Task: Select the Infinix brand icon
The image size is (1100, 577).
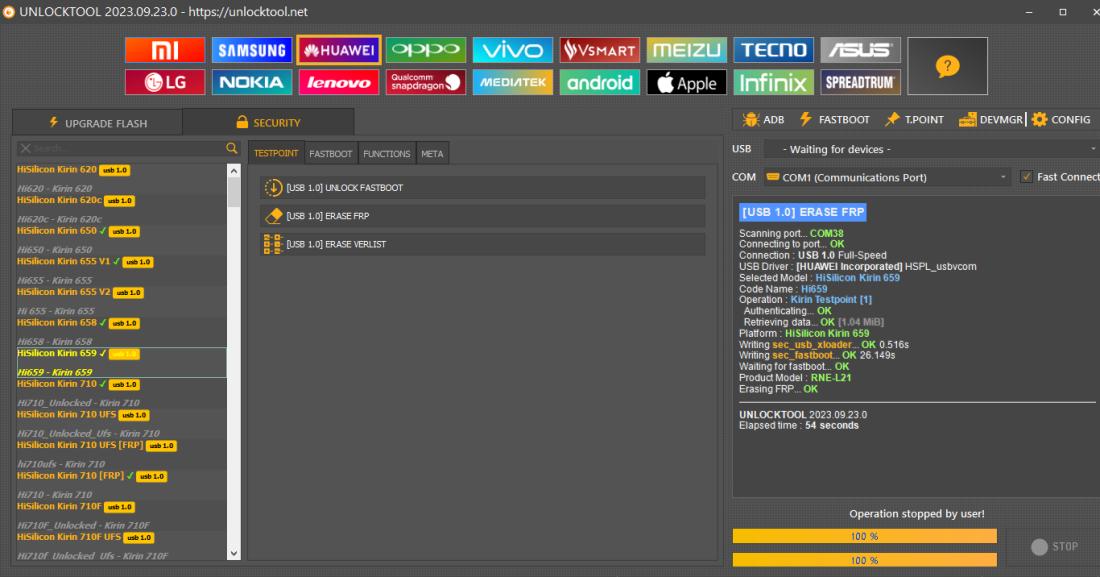Action: coord(774,82)
